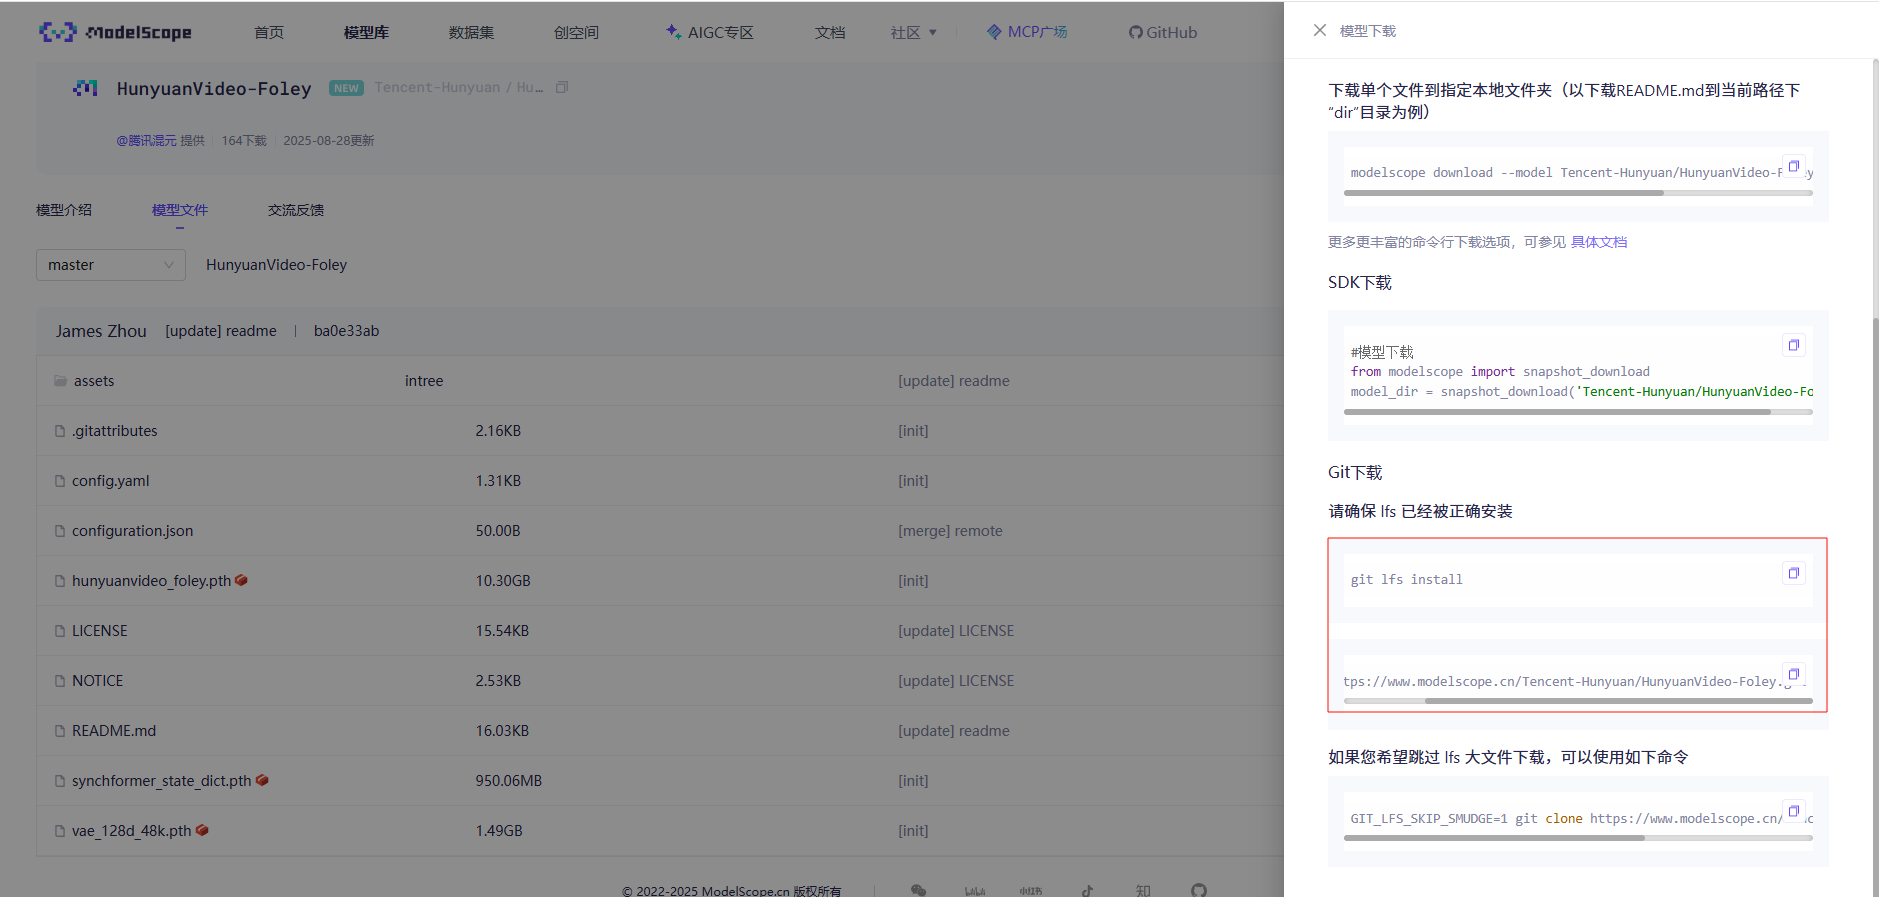The image size is (1879, 897).
Task: Click the LFS badge next to vae_128d_48k.pth
Action: coord(202,830)
